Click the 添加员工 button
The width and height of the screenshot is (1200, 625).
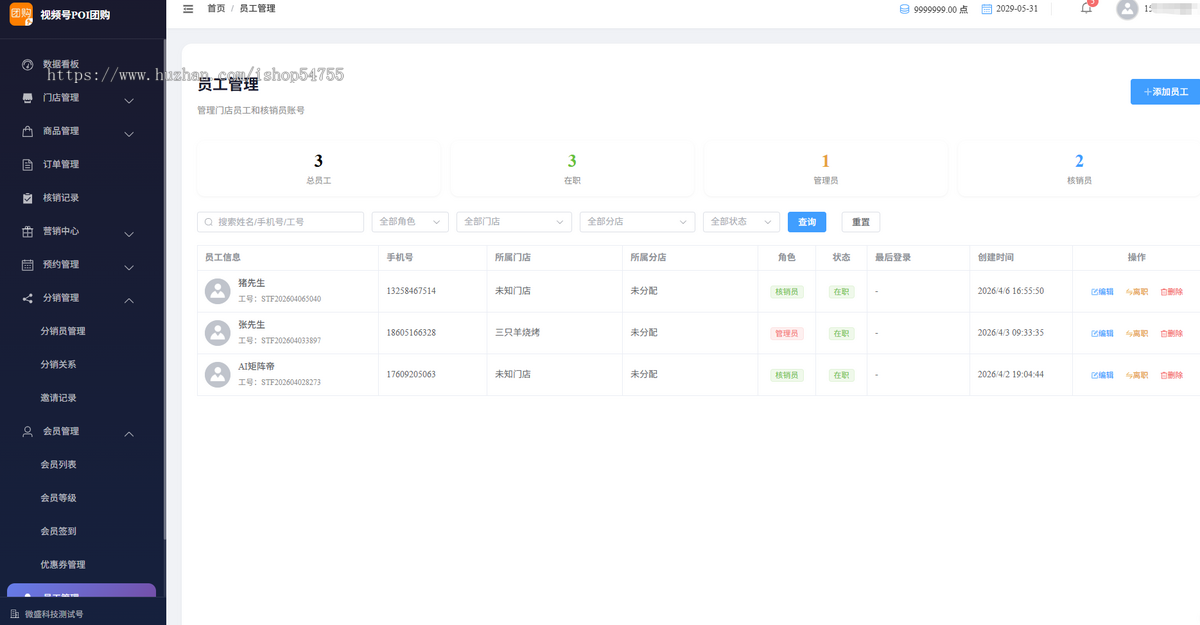tap(1165, 91)
